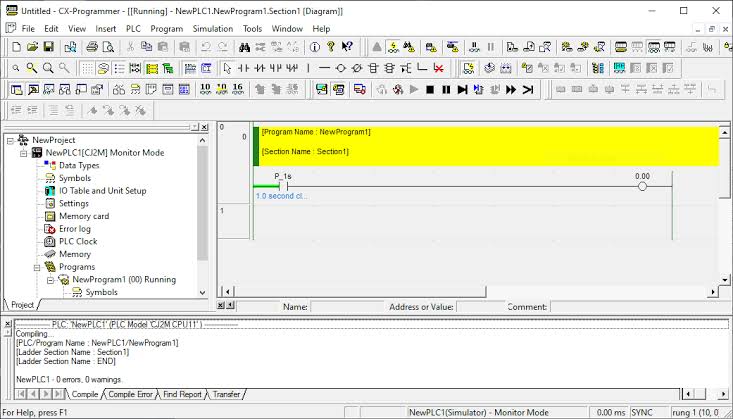733x419 pixels.
Task: Switch to Compile Error tab
Action: 130,394
